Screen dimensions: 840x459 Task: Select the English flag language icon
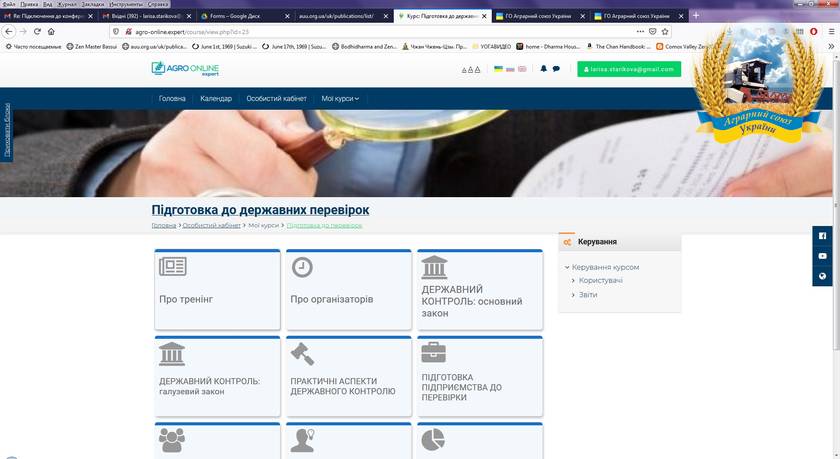522,69
